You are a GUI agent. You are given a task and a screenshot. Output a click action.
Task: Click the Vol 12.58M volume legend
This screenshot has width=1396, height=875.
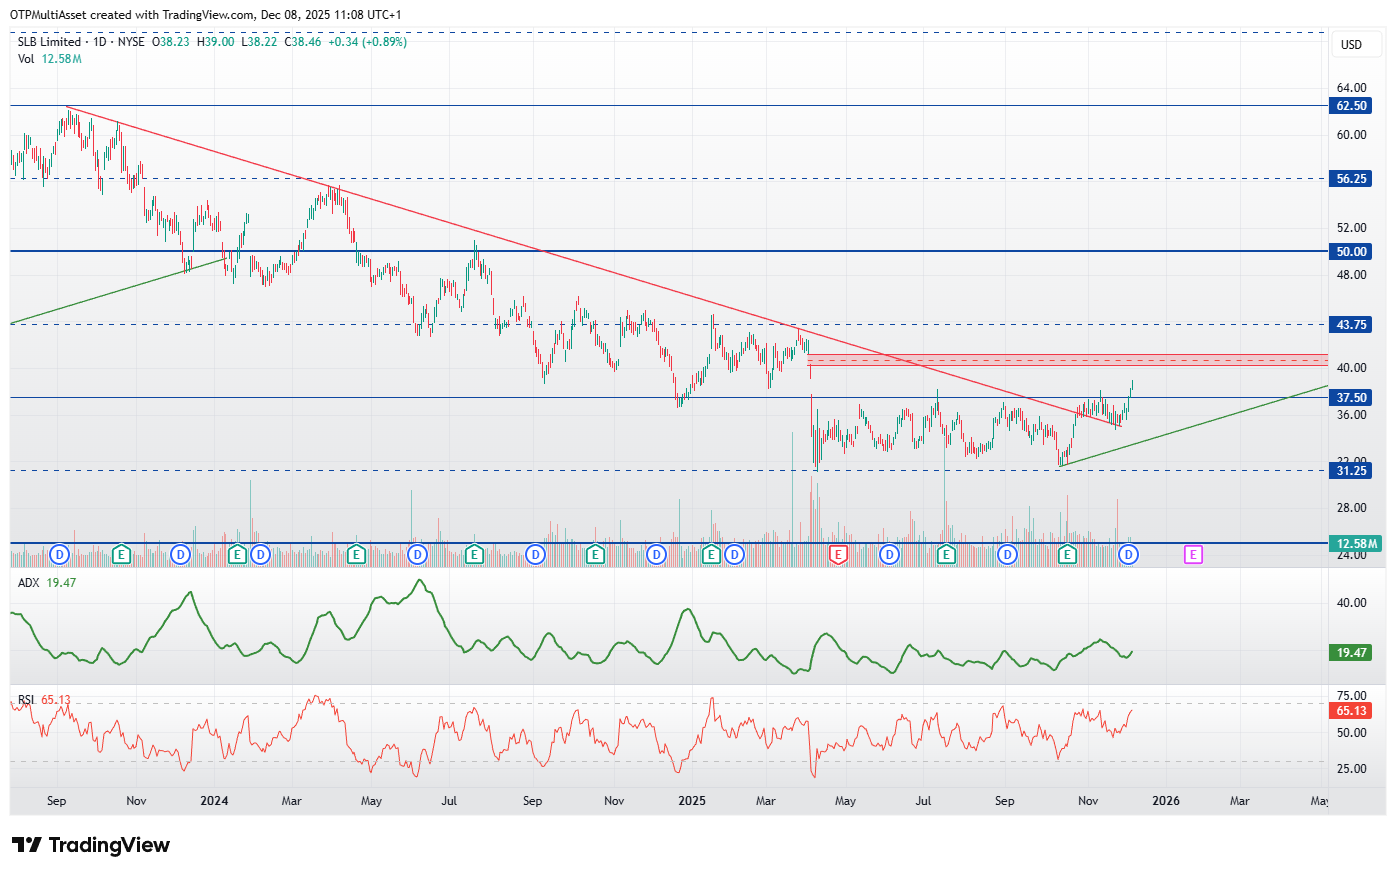(49, 59)
